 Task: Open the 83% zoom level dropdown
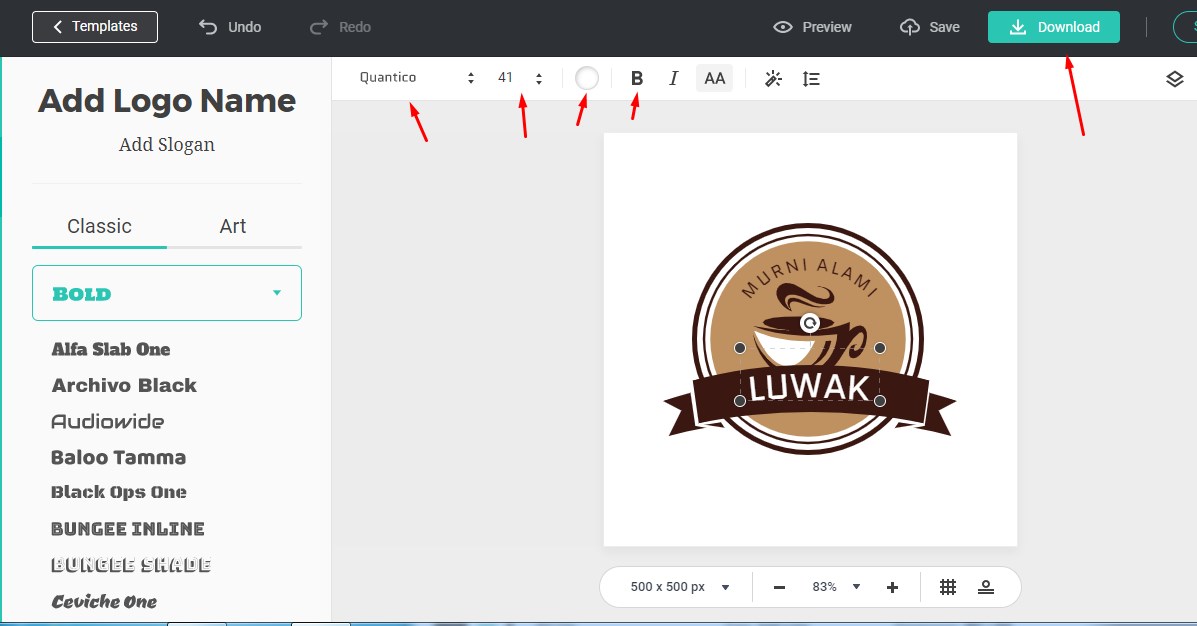[x=834, y=586]
